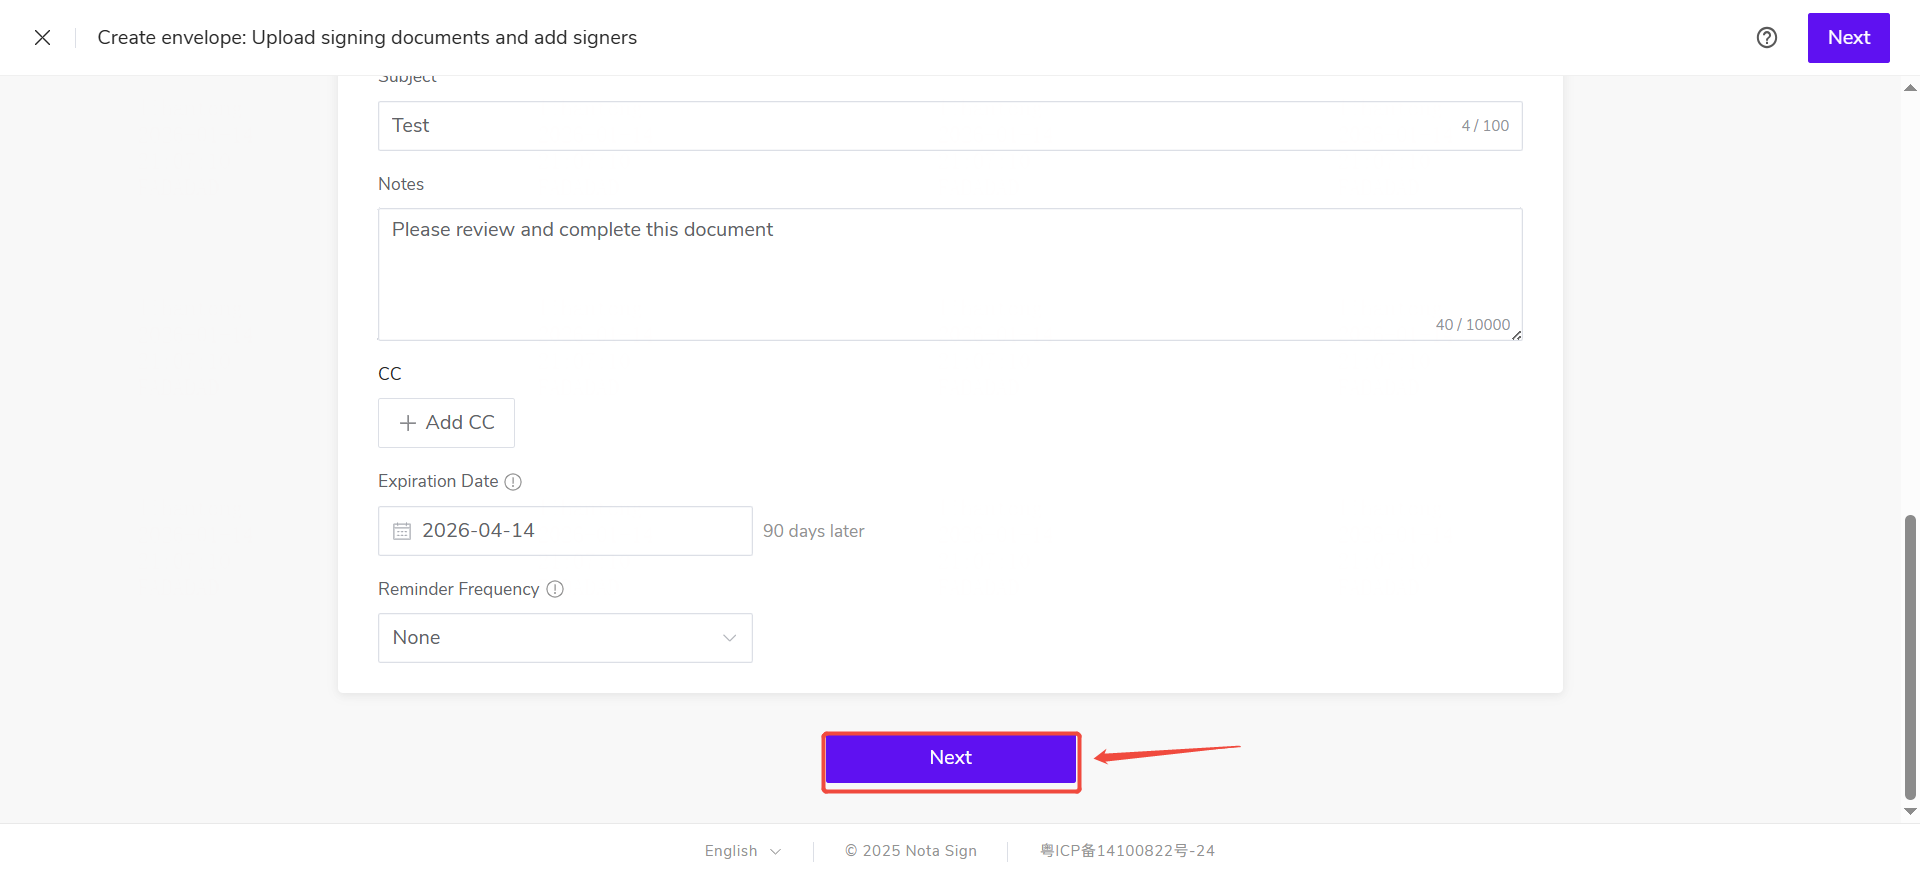Focus the Subject field containing Test
The width and height of the screenshot is (1920, 879).
tap(920, 126)
